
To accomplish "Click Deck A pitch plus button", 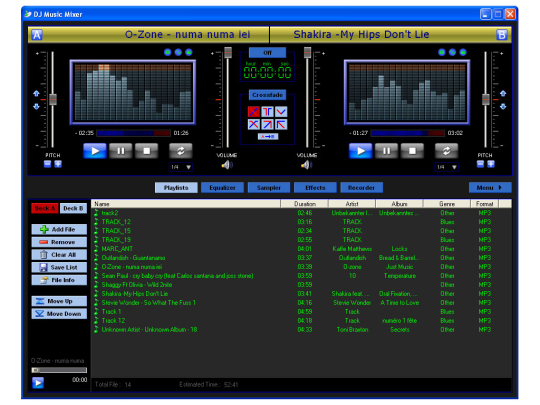I will point(58,164).
